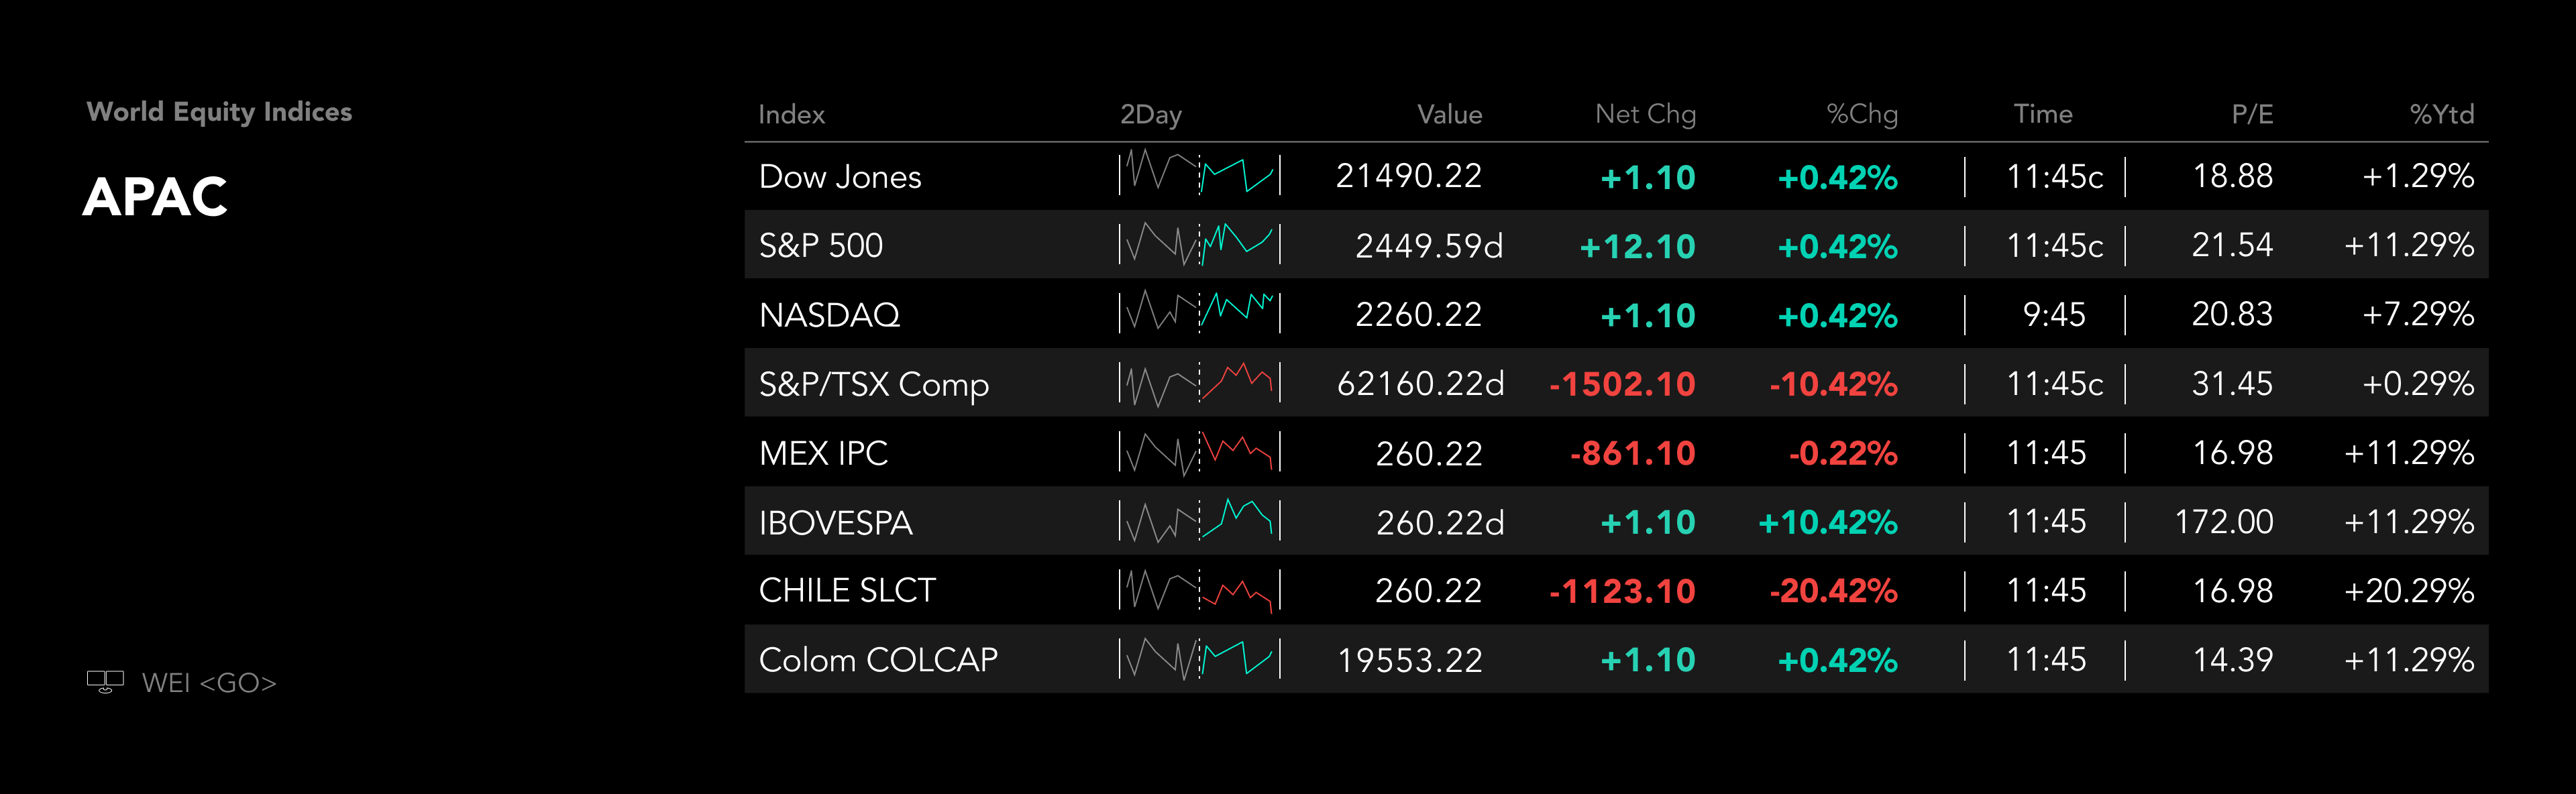Click the World Equity Indices title
The image size is (2576, 794).
(x=219, y=112)
